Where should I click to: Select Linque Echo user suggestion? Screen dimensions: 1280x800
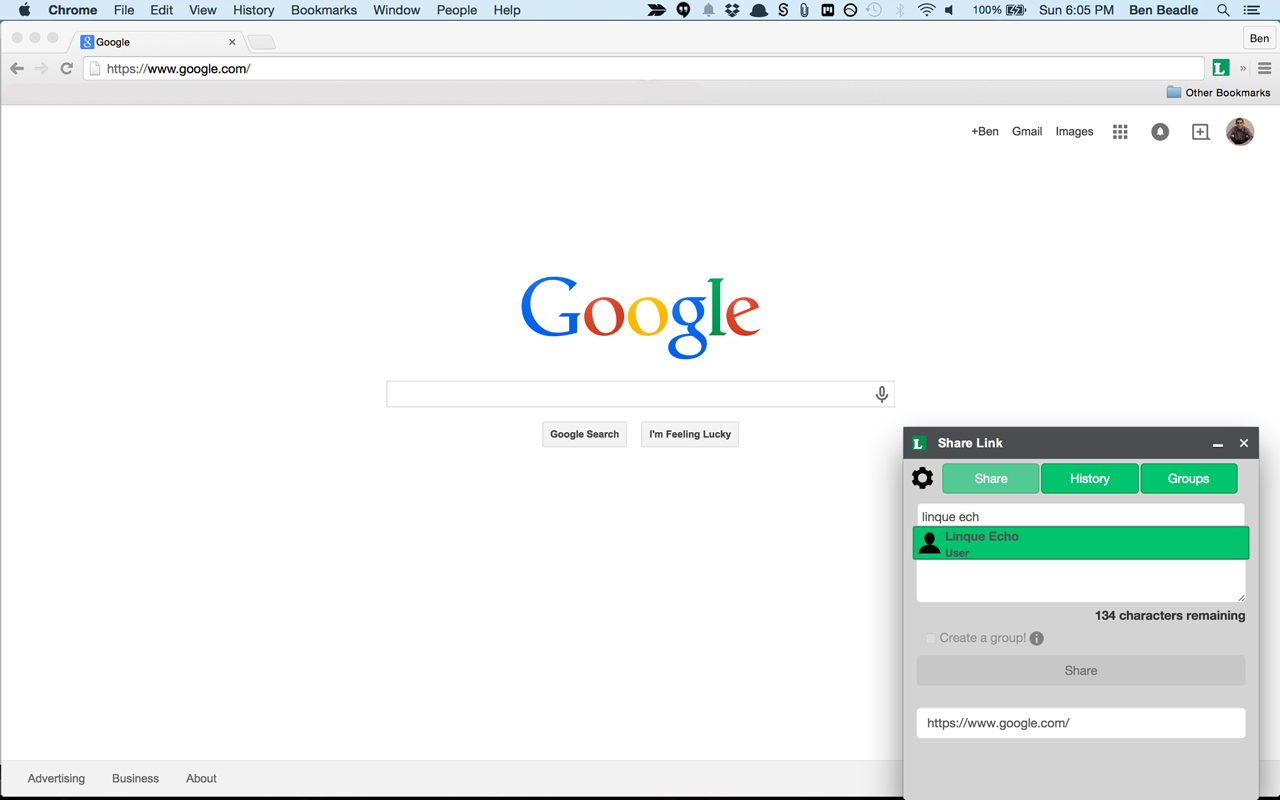pyautogui.click(x=1081, y=543)
